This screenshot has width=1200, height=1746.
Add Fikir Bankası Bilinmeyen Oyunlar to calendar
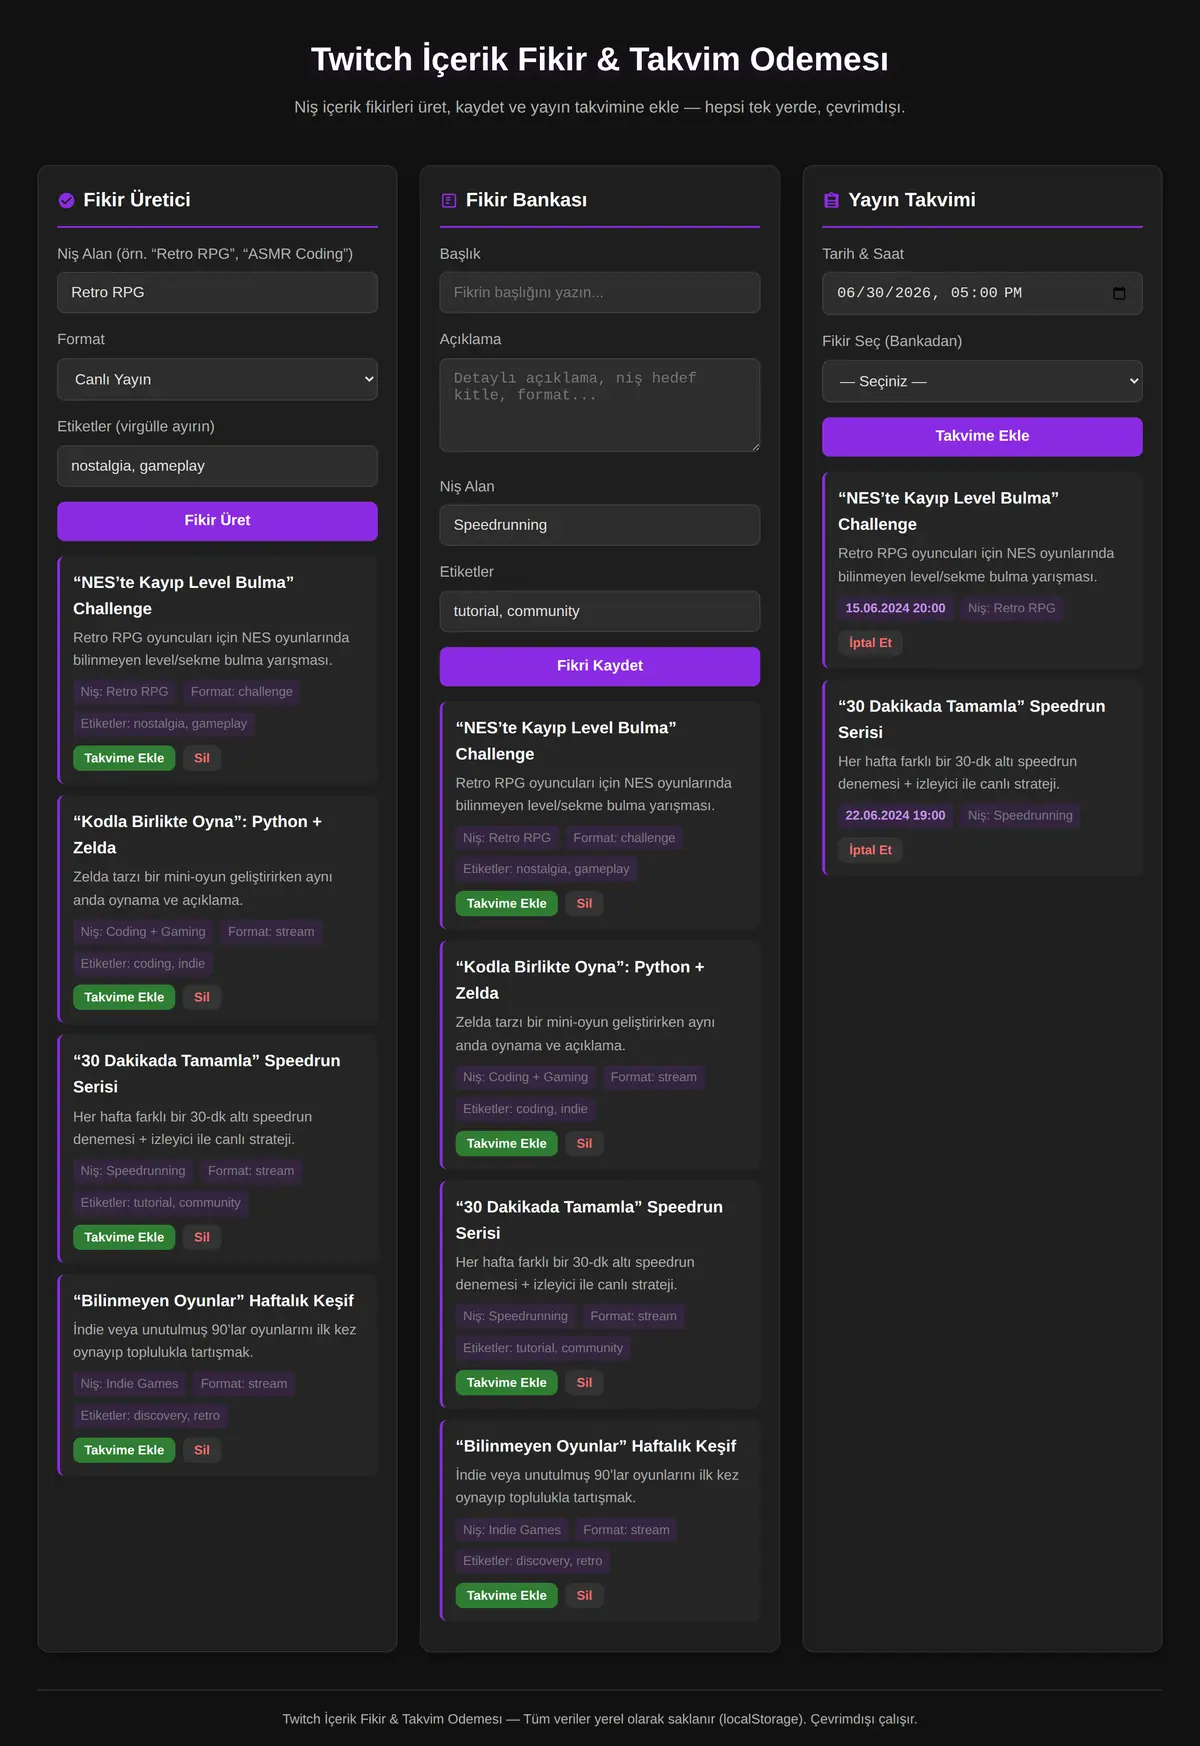click(507, 1595)
